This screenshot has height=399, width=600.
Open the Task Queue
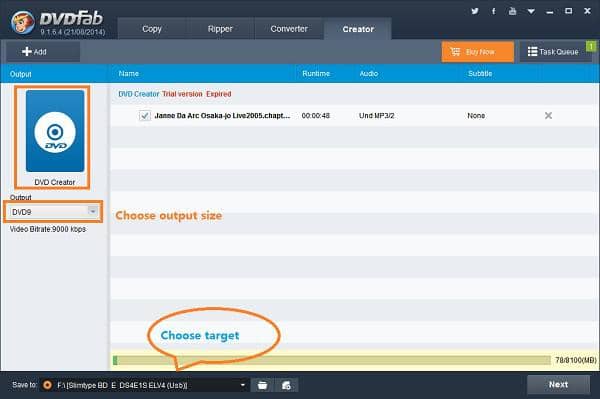click(553, 52)
